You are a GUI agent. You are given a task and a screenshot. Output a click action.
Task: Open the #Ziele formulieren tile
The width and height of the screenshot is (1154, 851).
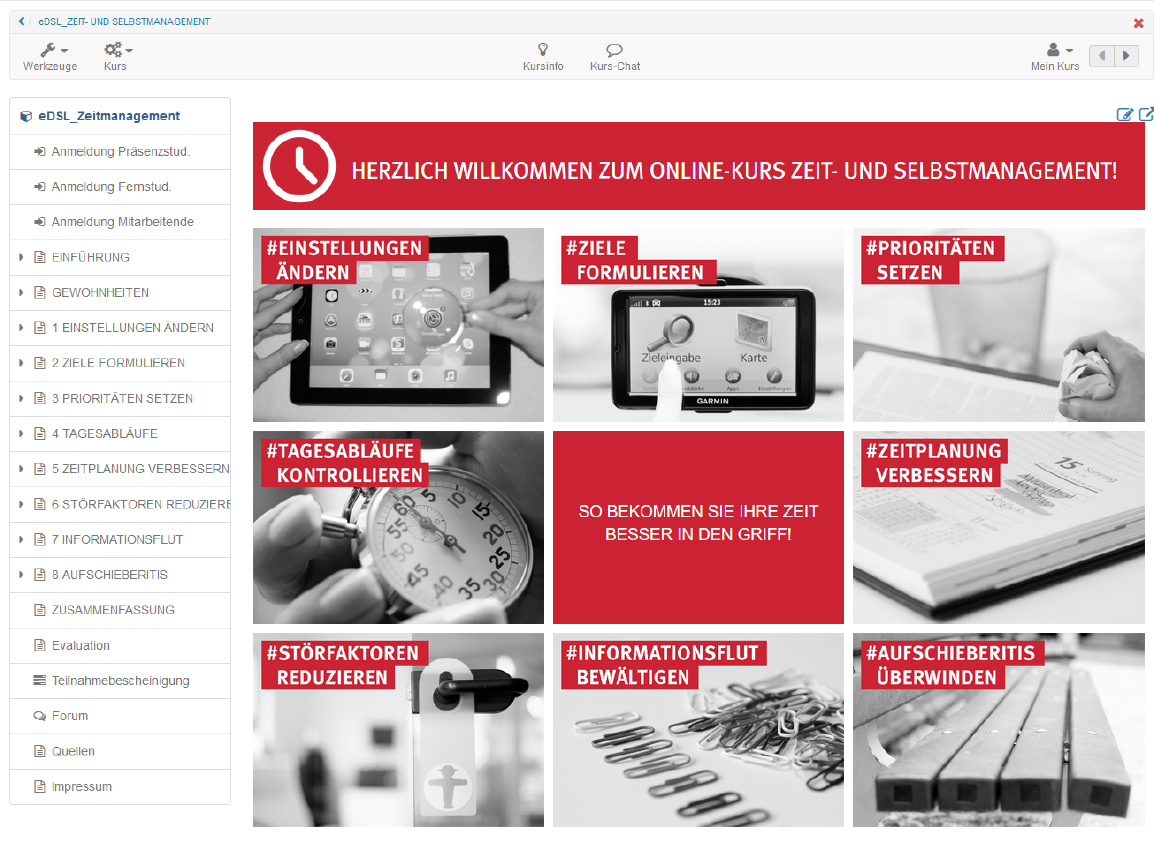coord(698,325)
